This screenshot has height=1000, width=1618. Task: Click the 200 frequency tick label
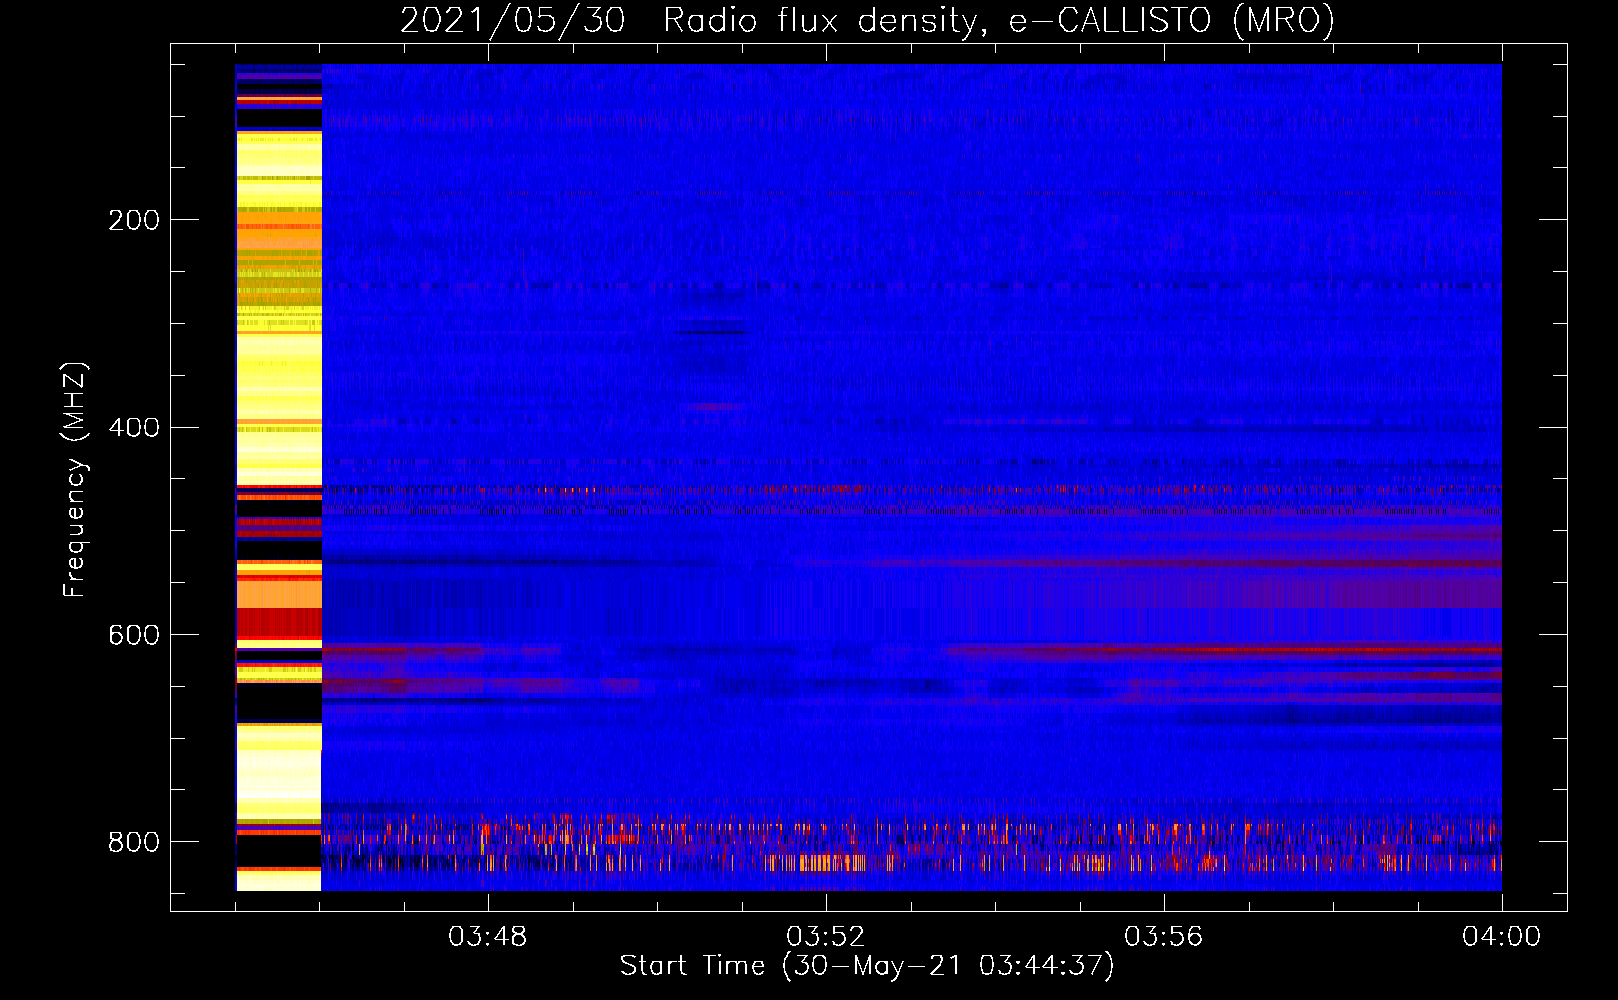[x=134, y=220]
